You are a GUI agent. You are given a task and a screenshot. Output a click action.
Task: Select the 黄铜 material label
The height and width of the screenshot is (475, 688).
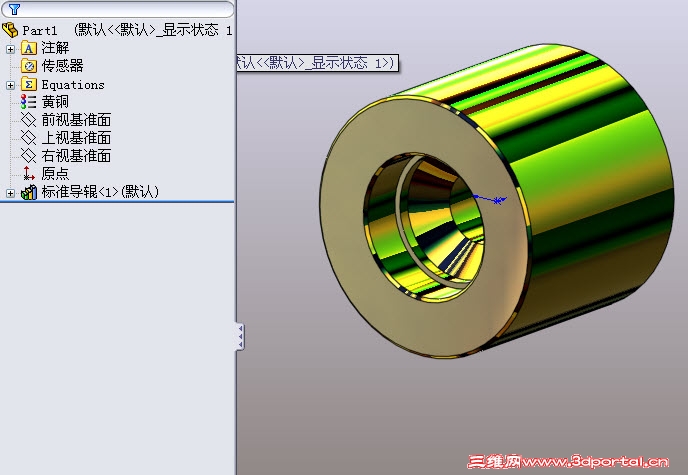point(55,102)
